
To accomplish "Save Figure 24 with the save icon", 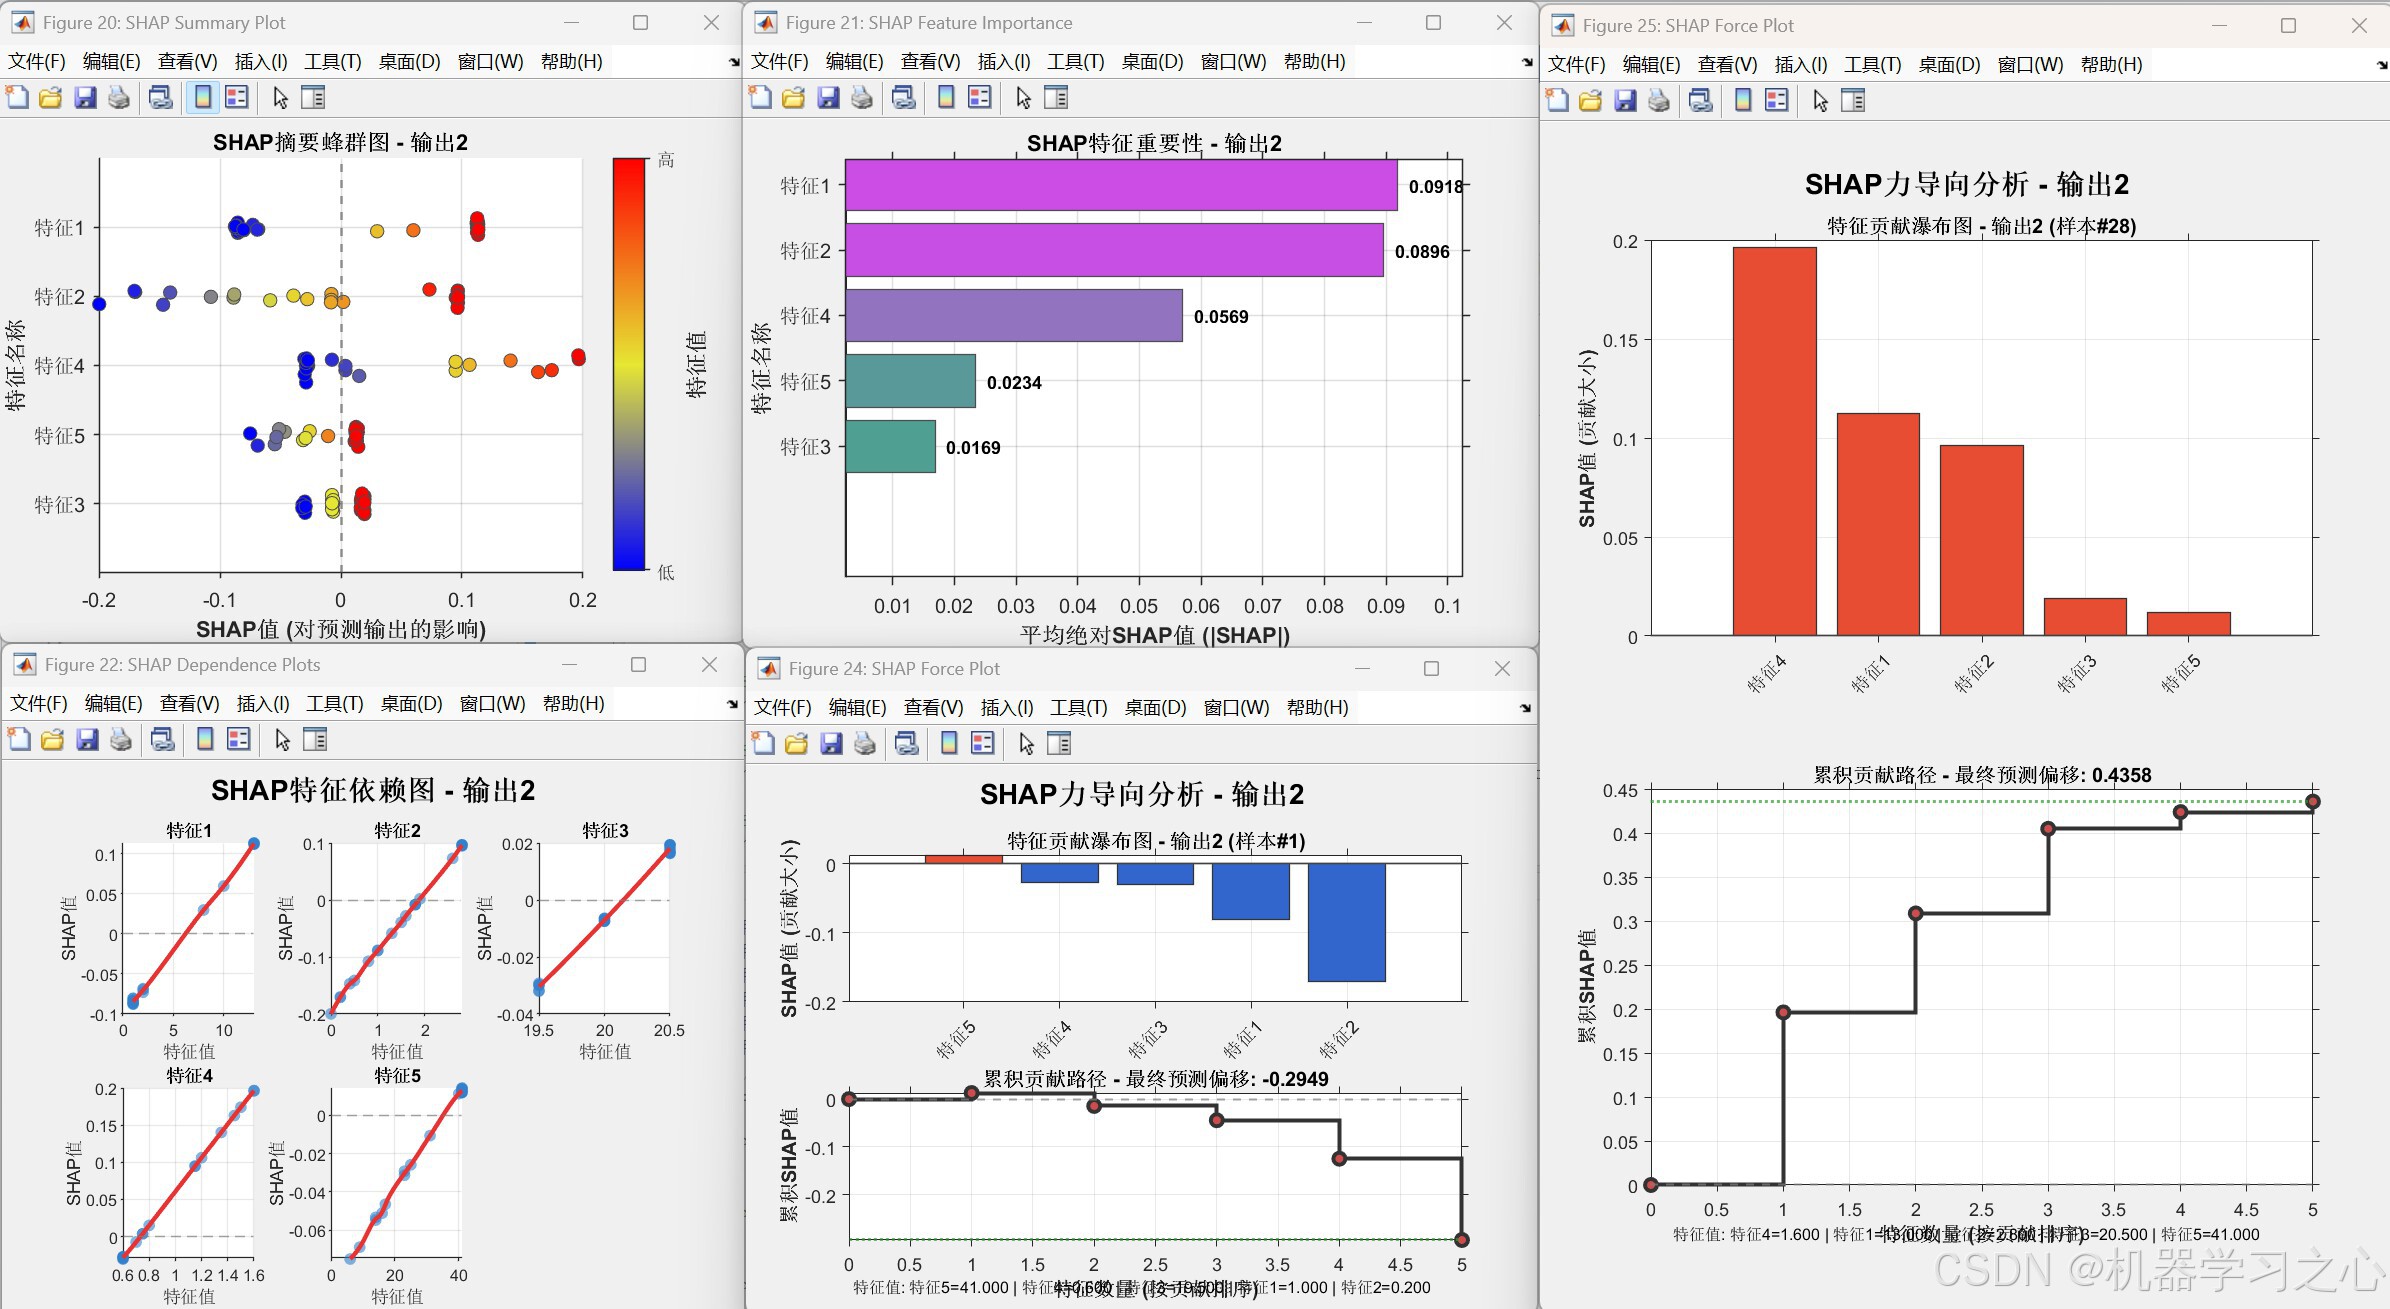I will [831, 743].
